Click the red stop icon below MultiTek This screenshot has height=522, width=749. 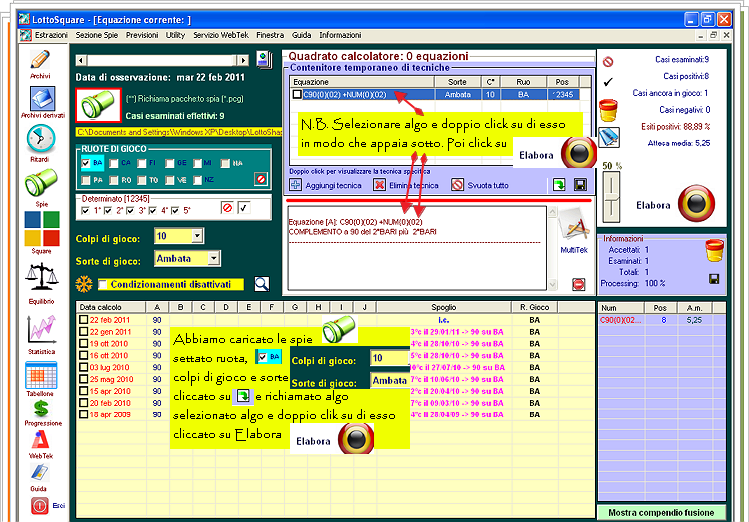tap(578, 285)
